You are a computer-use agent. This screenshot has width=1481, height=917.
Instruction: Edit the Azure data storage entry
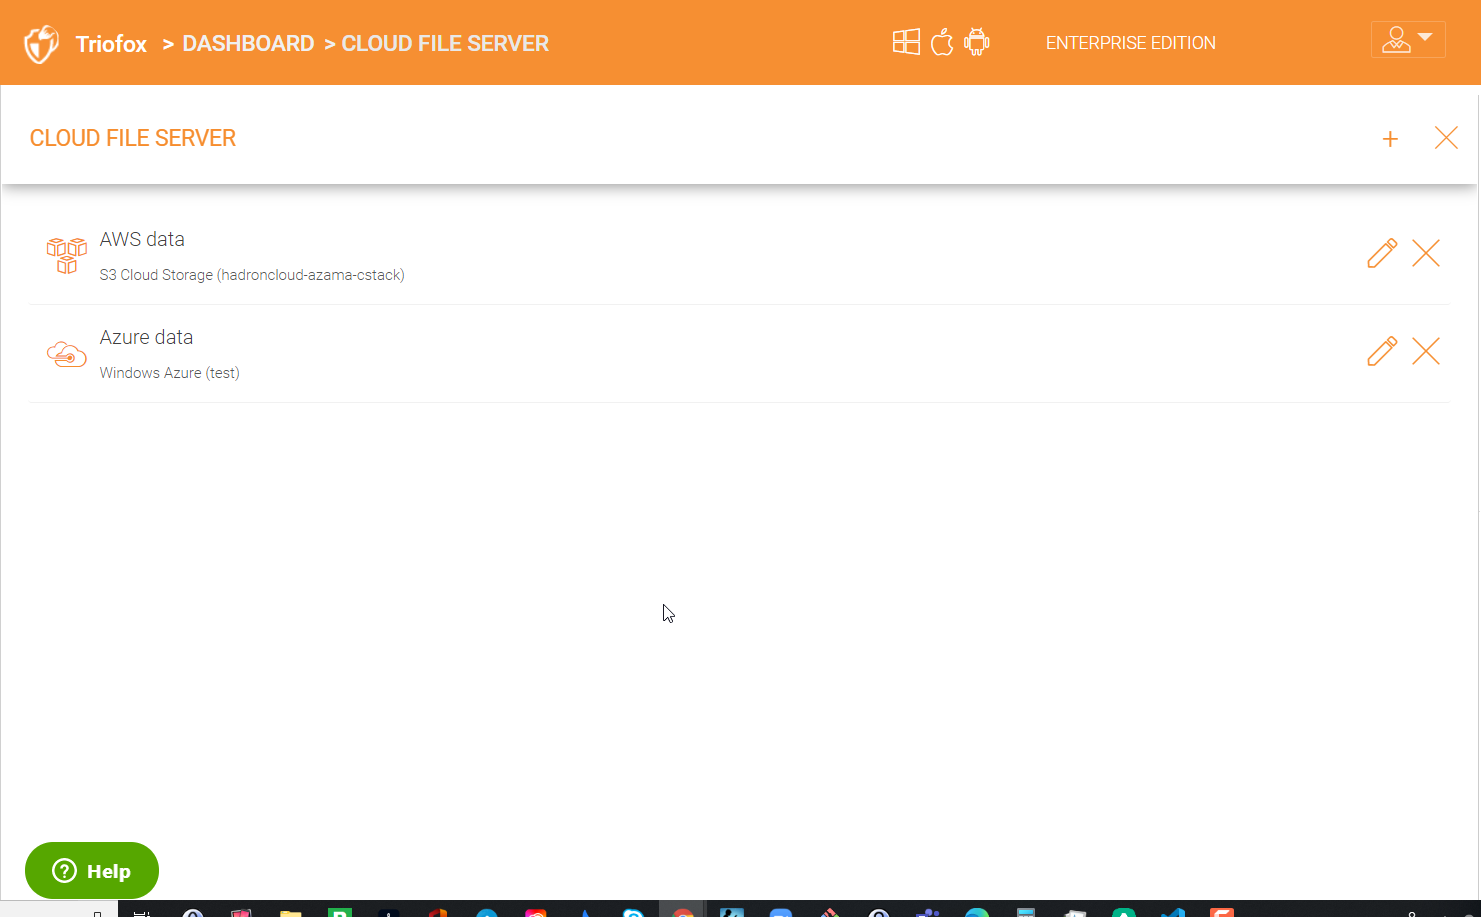pyautogui.click(x=1382, y=351)
